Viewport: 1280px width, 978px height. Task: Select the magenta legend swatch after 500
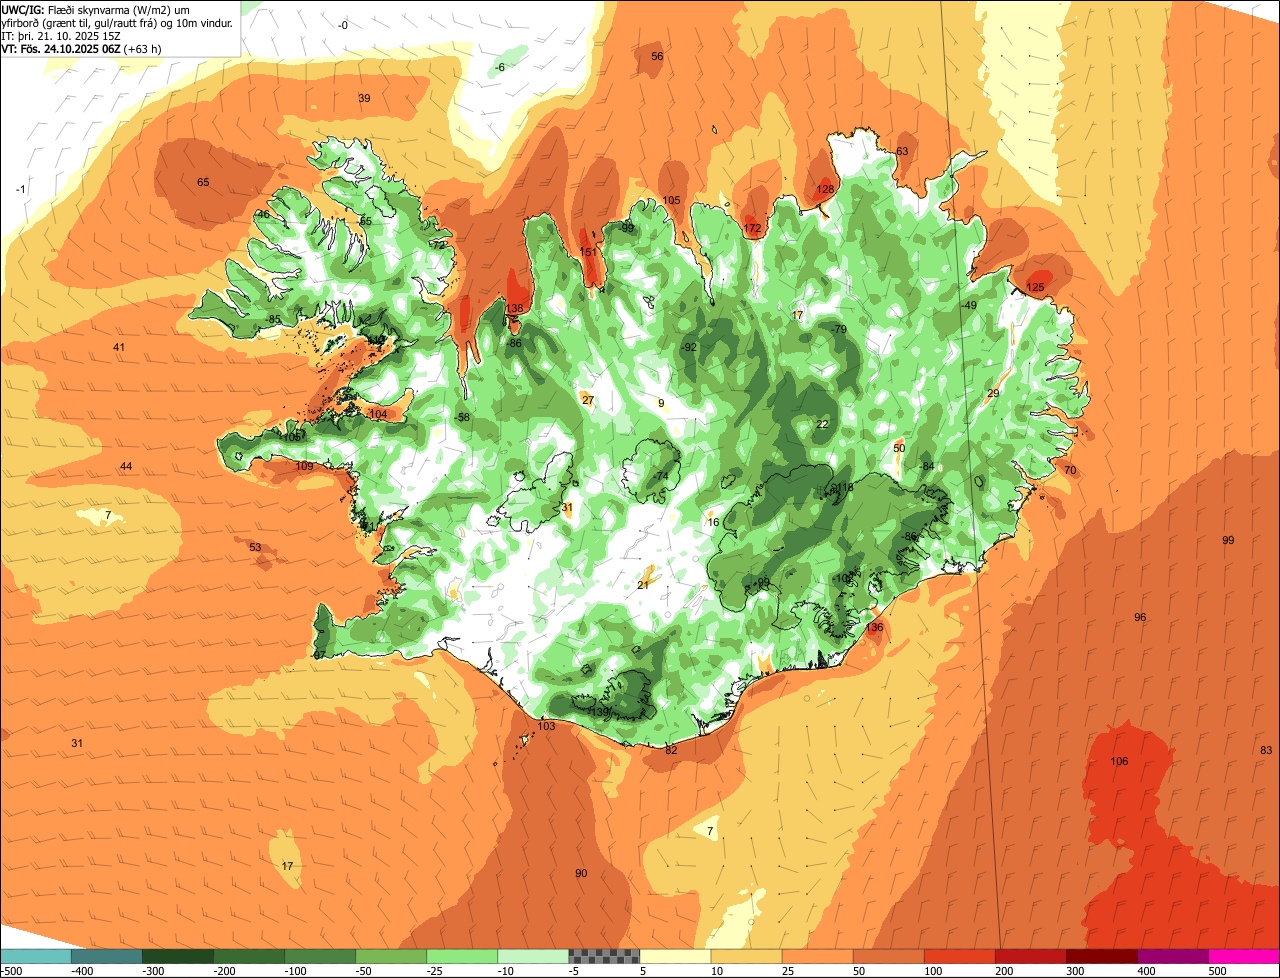(1244, 957)
